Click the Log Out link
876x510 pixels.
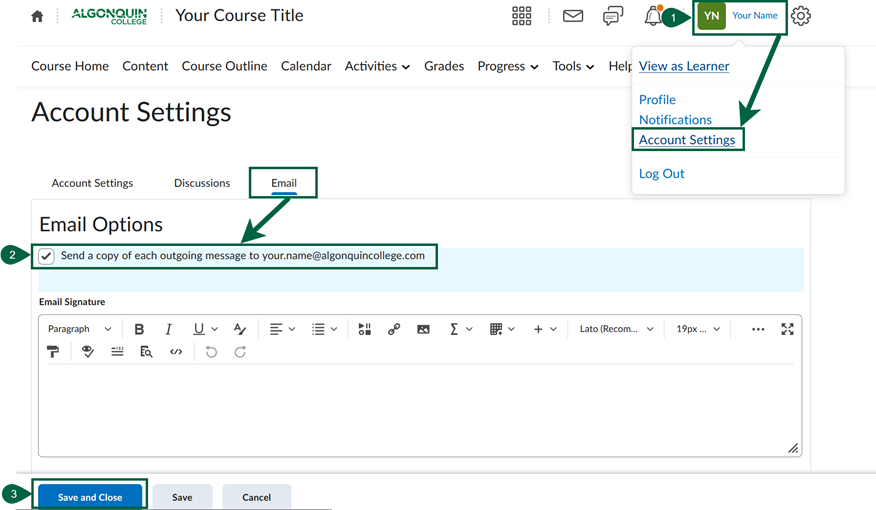click(661, 173)
